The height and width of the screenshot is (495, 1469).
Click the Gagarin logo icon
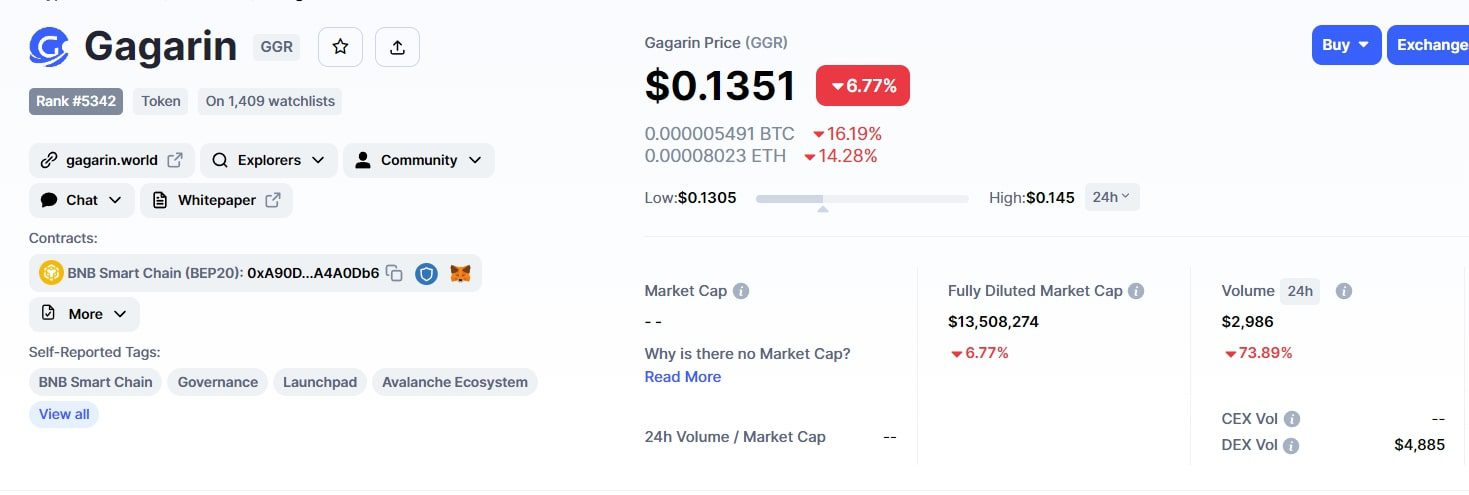point(49,46)
